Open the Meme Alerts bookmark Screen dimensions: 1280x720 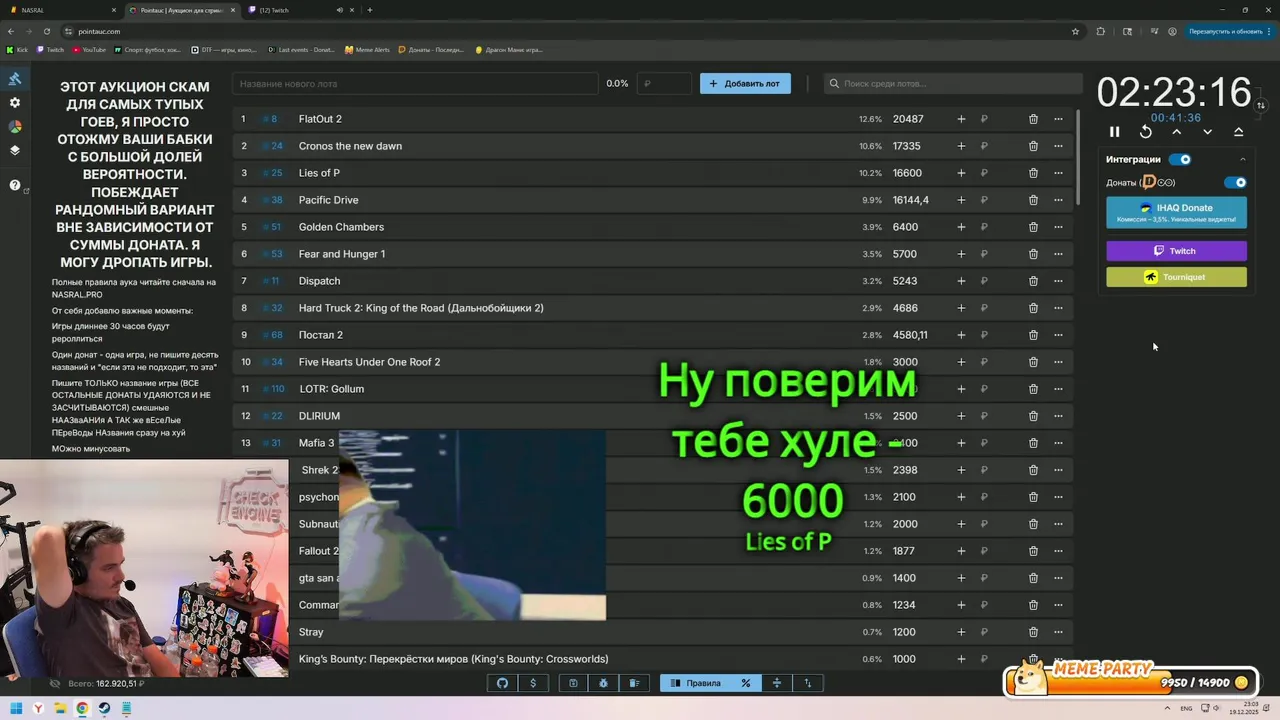367,49
